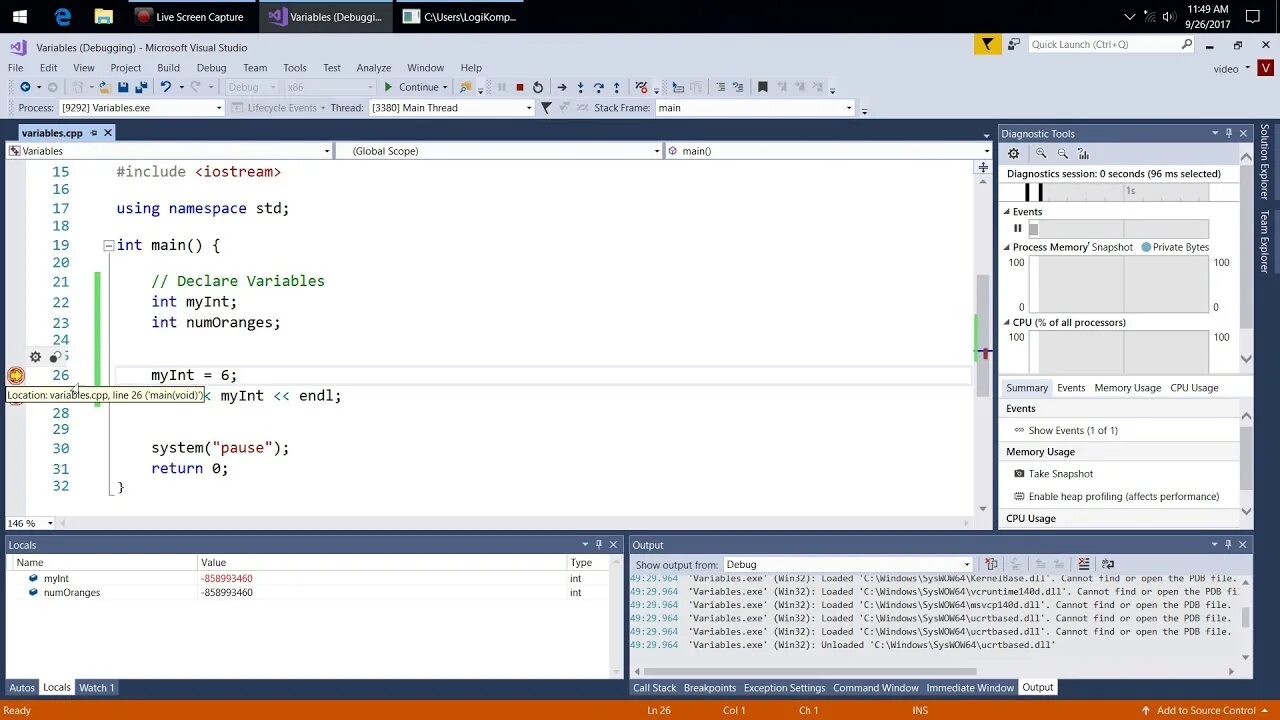The height and width of the screenshot is (720, 1280).
Task: Click the Step Into icon
Action: tap(580, 87)
